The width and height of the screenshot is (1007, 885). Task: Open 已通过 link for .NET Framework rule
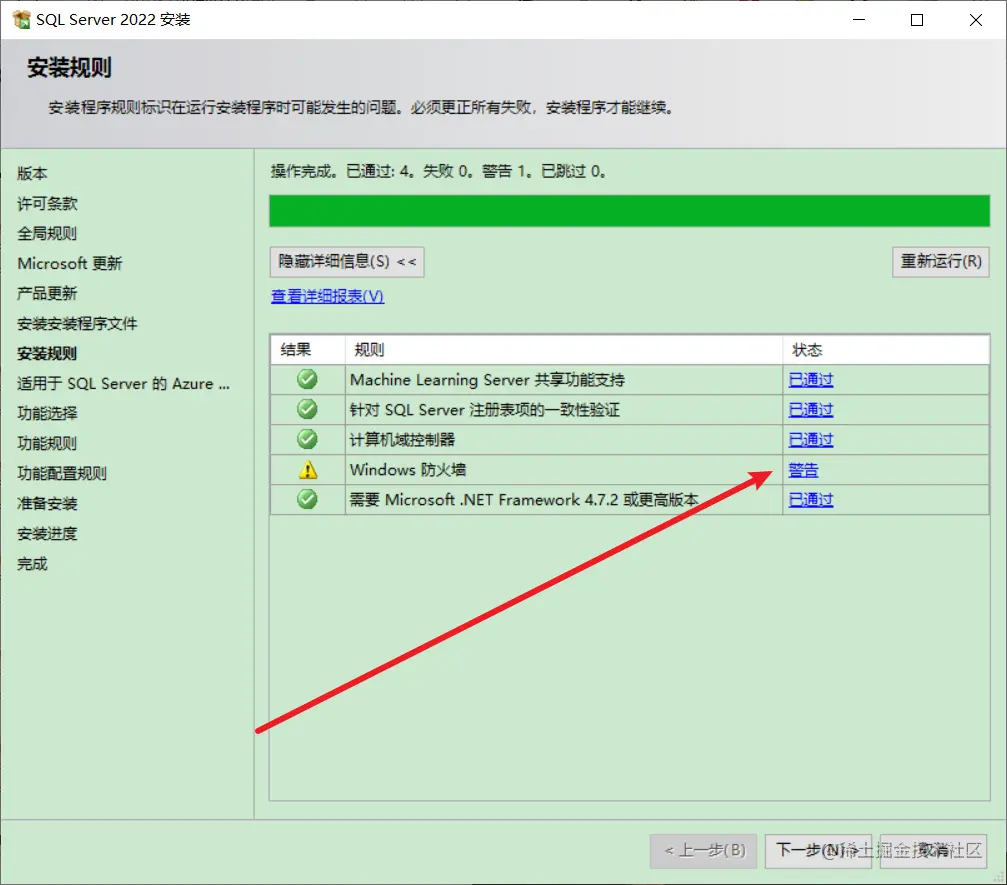[810, 500]
